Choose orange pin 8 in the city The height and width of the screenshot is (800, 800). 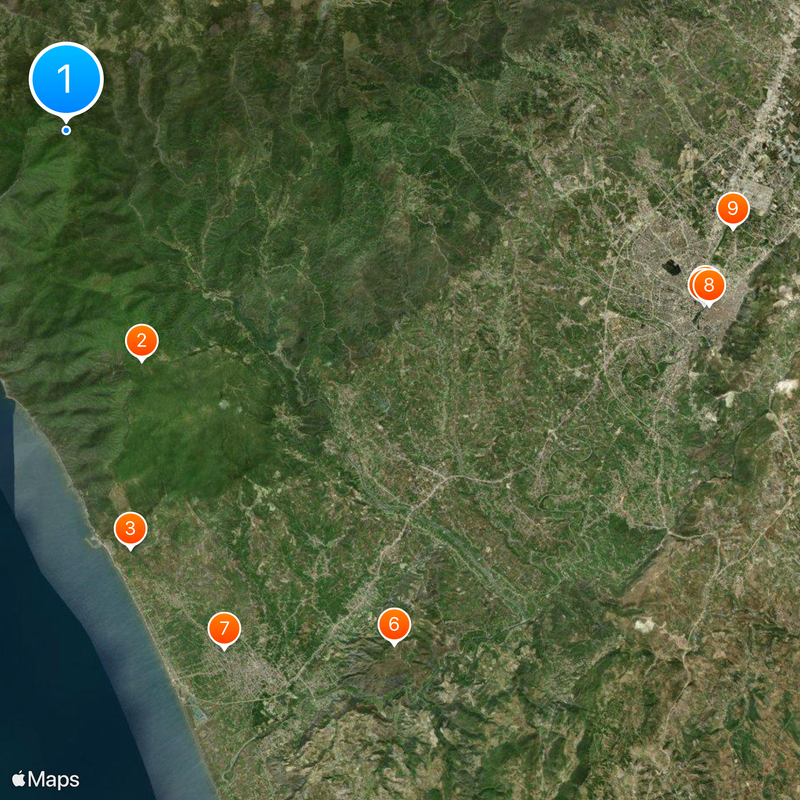coord(709,286)
